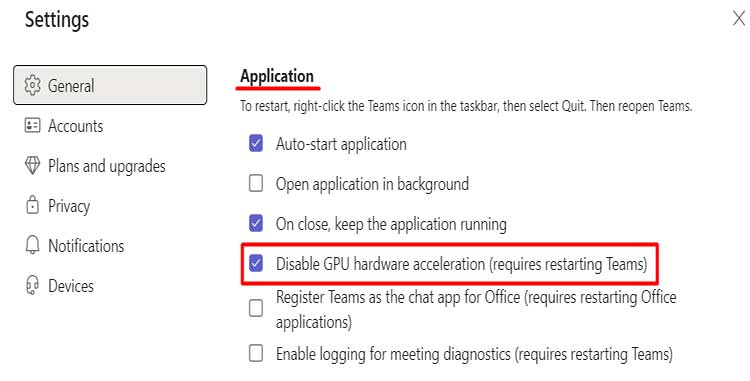Uncheck Disable GPU hardware acceleration

[256, 263]
